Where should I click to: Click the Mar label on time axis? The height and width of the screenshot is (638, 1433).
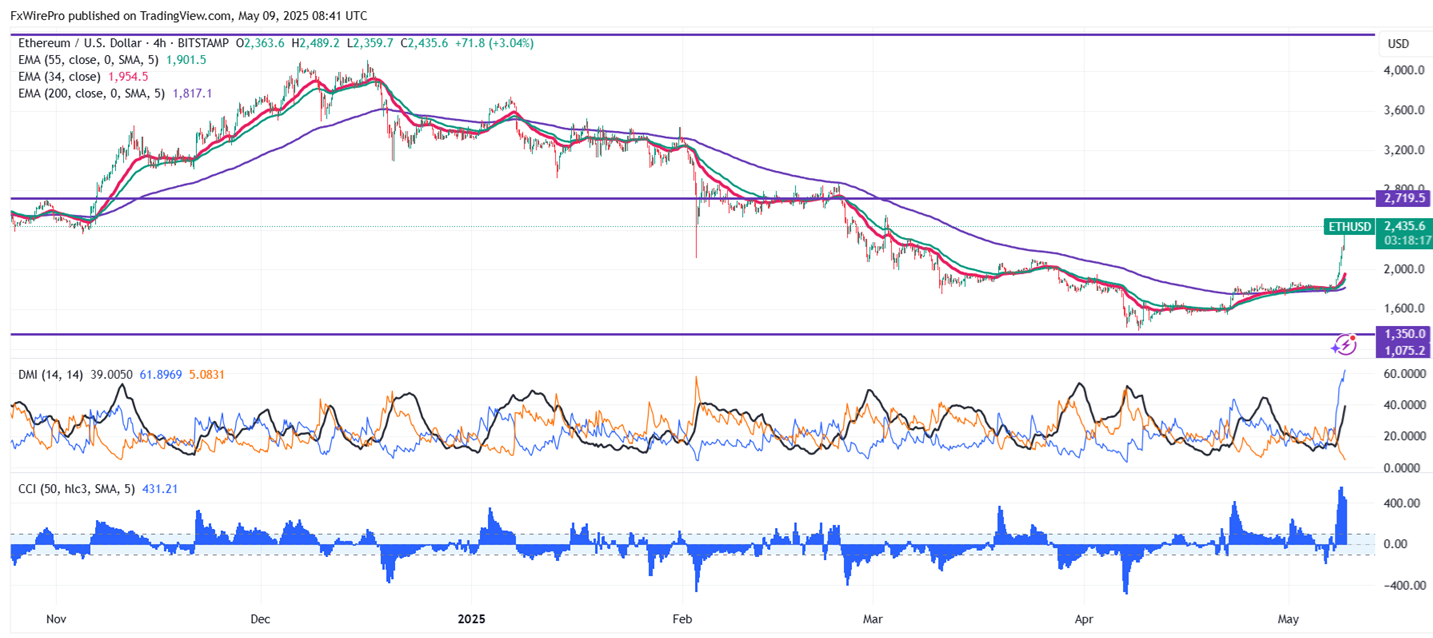coord(875,619)
